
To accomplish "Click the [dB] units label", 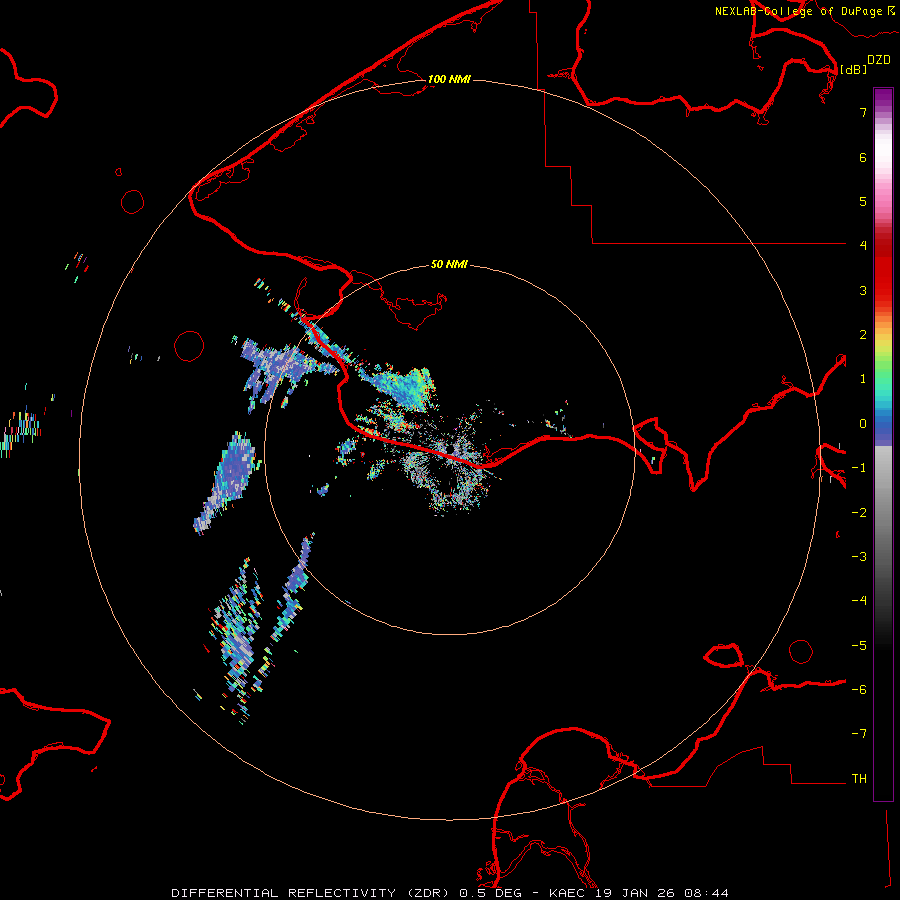I will pos(853,69).
